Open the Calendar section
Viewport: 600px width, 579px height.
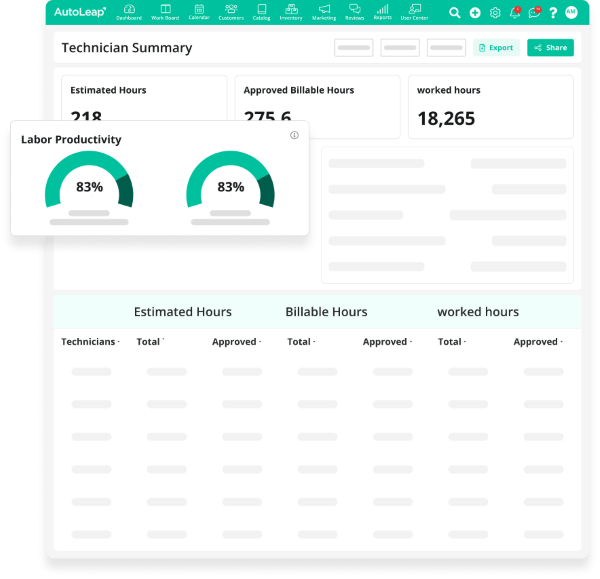click(199, 12)
